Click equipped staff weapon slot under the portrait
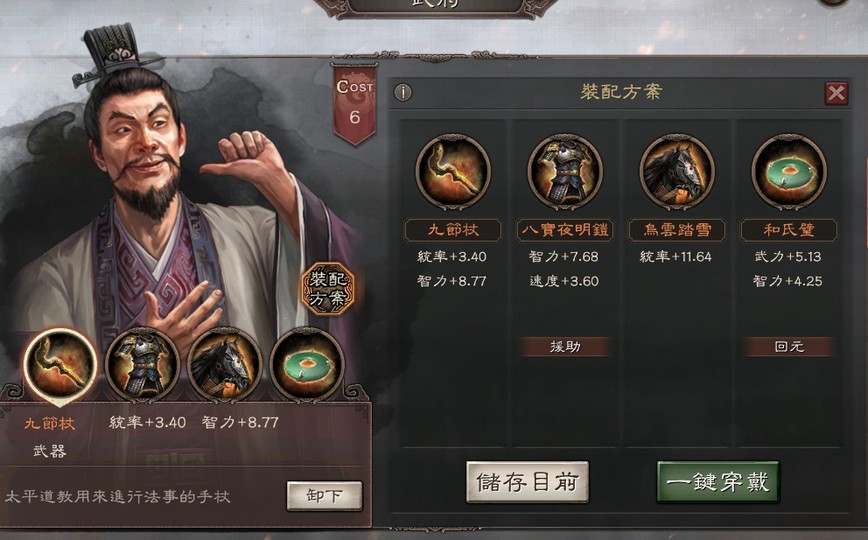This screenshot has height=540, width=868. click(60, 364)
